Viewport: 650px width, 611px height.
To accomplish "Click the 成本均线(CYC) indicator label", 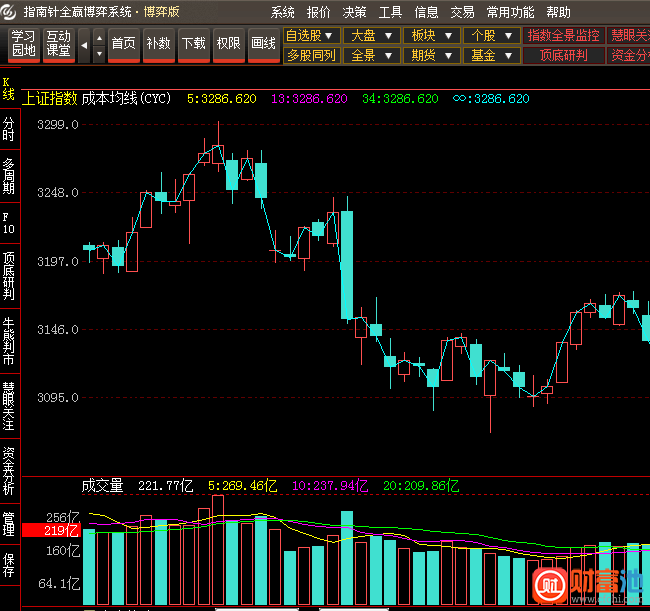I will point(126,99).
